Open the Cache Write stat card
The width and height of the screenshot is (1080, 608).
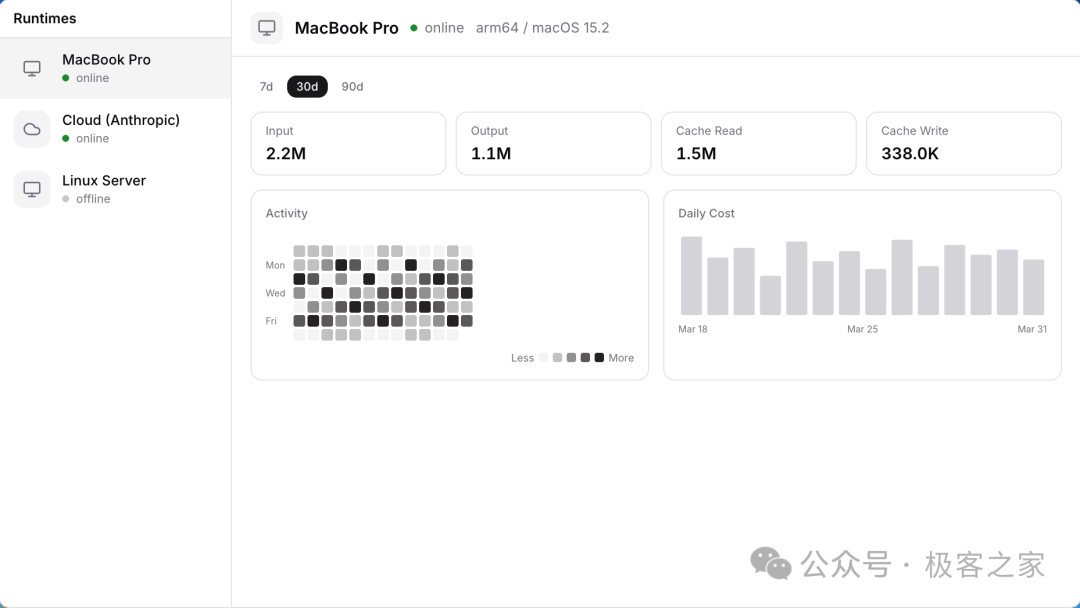[963, 143]
